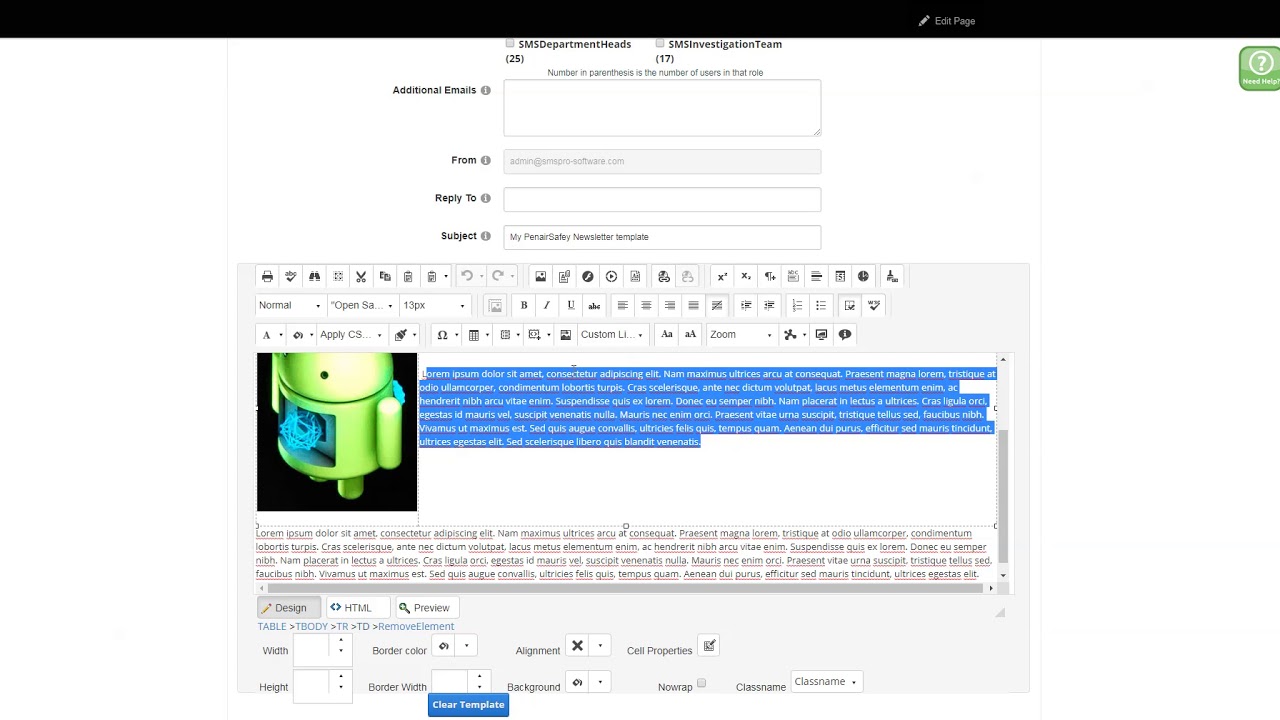Open Find and Replace binoculars icon
The height and width of the screenshot is (720, 1280).
point(314,276)
